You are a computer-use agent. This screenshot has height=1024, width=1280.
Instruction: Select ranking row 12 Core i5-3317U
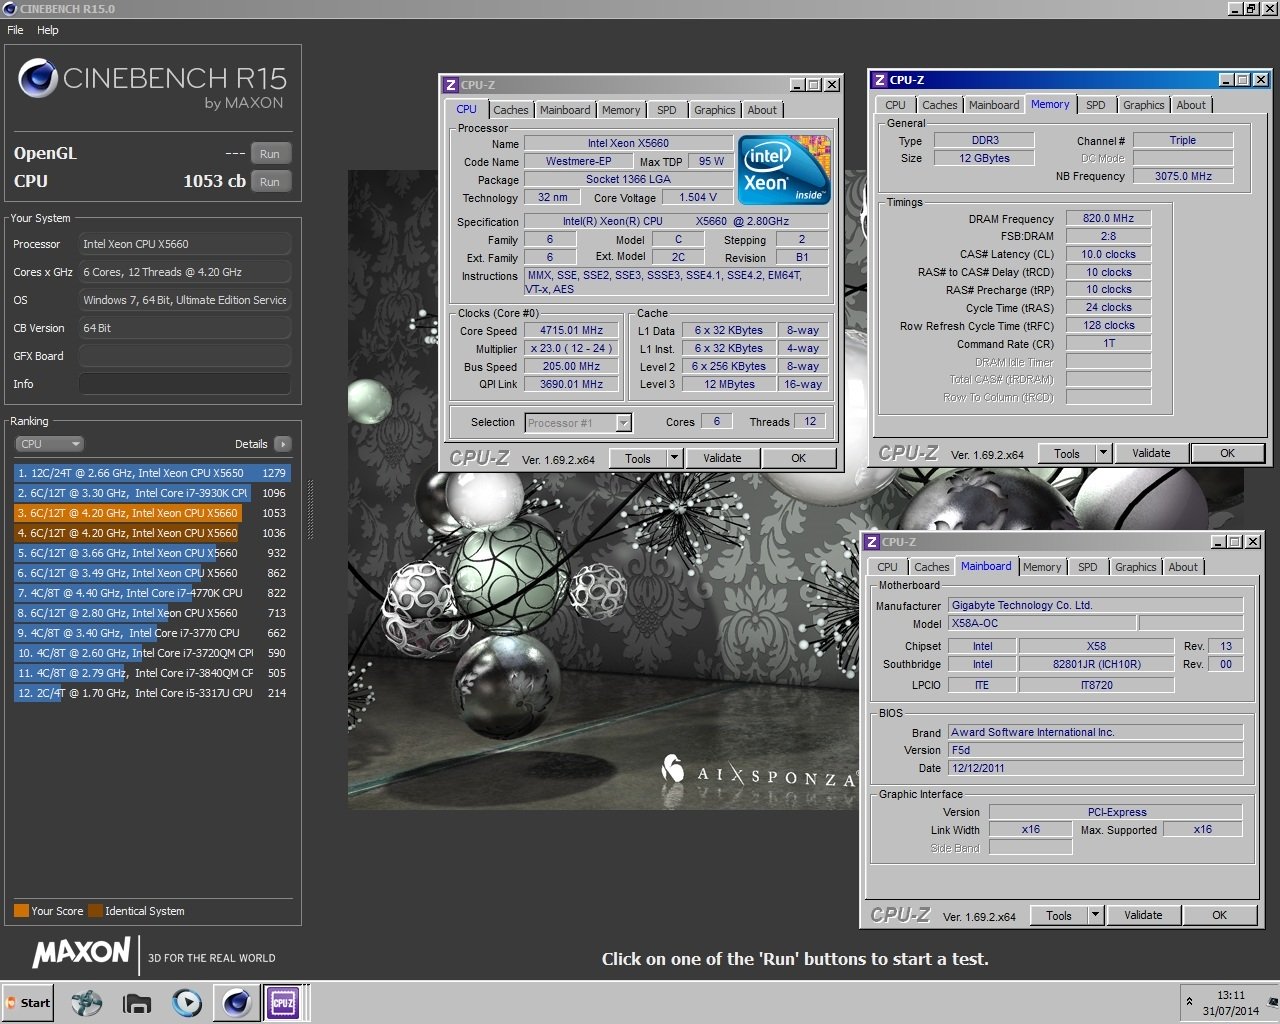152,693
